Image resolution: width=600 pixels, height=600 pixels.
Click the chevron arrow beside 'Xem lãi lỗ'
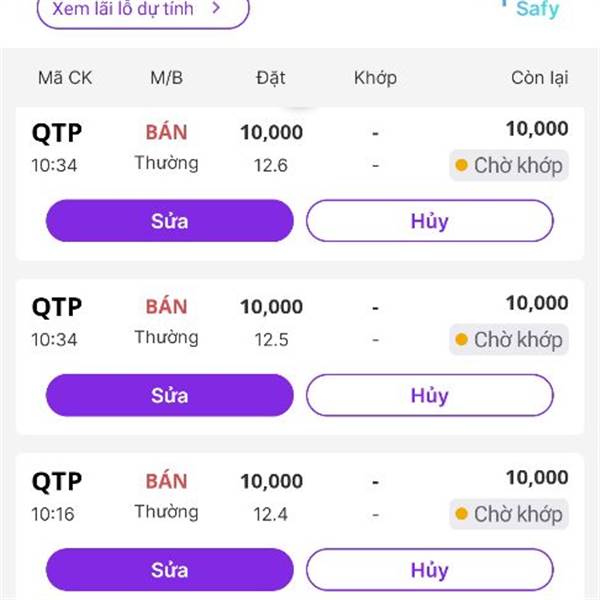tap(215, 9)
